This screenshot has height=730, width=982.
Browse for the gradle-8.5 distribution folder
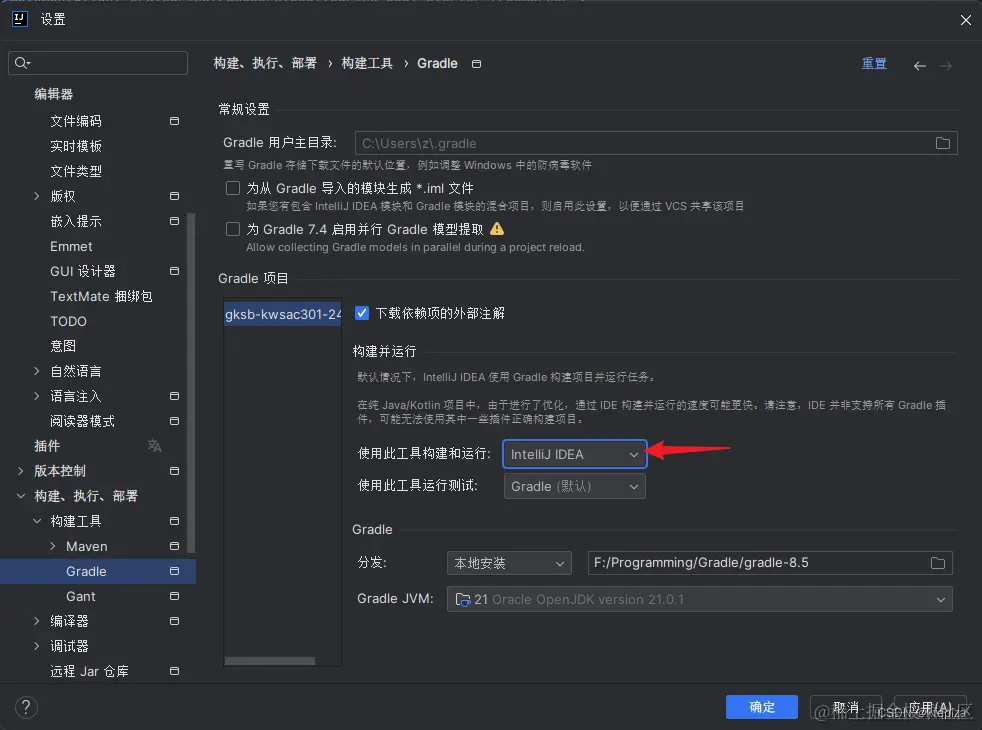point(937,562)
